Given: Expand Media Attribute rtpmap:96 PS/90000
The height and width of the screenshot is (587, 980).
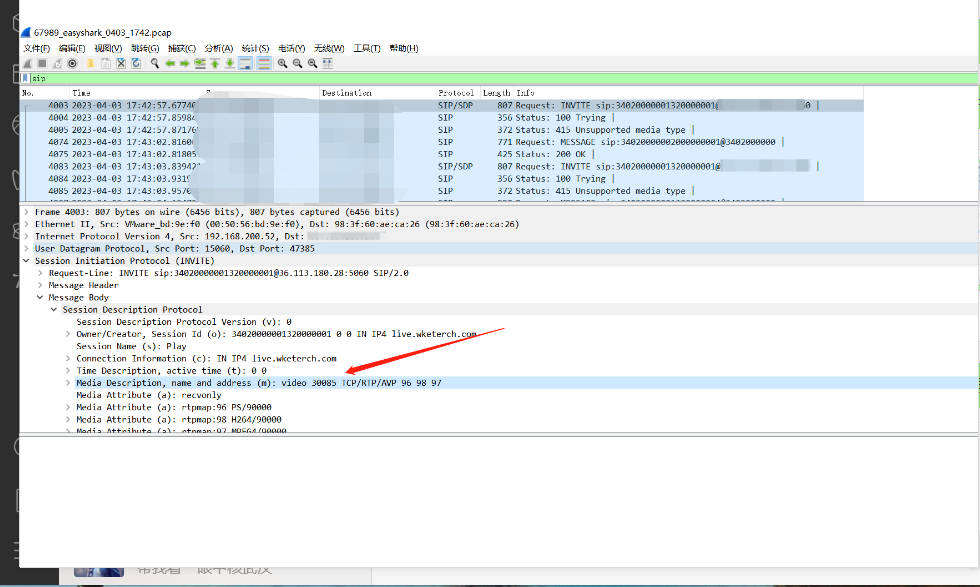Looking at the screenshot, I should pyautogui.click(x=68, y=407).
